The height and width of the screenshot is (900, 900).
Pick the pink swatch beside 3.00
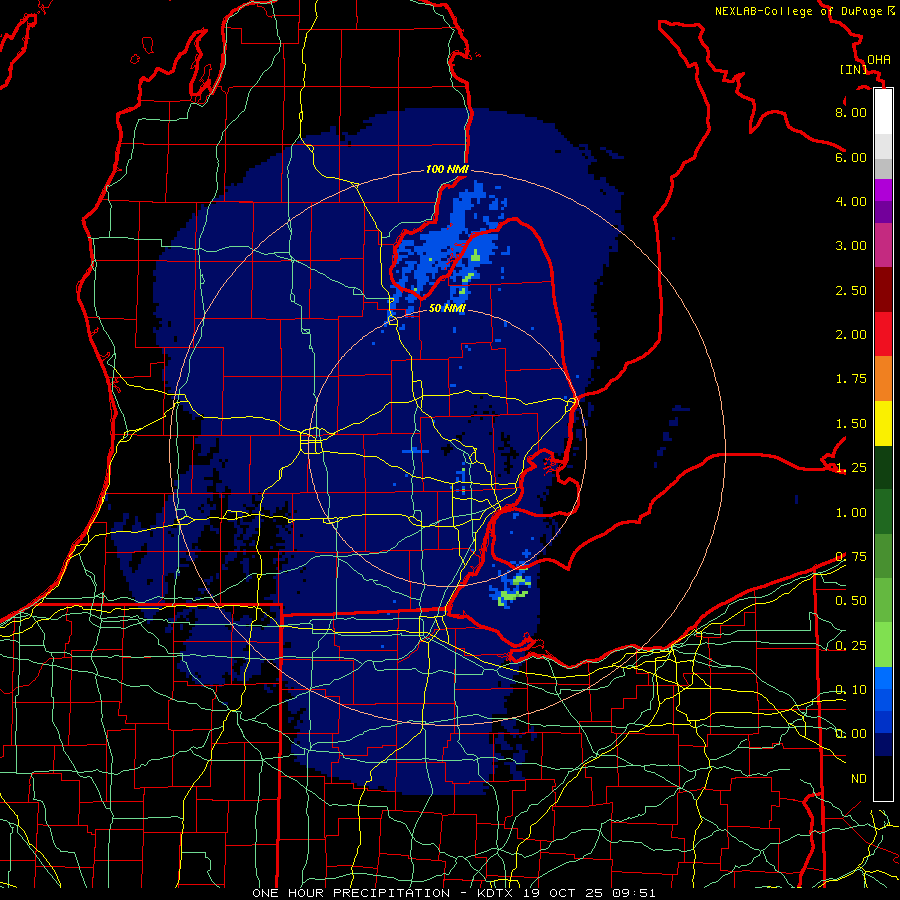[883, 245]
